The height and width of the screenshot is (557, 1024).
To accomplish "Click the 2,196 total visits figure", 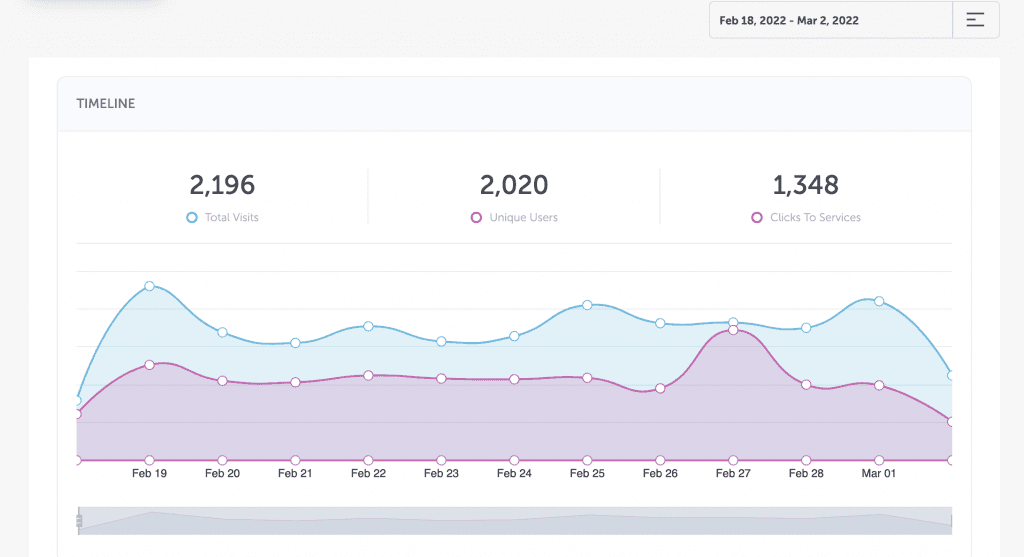I will pos(222,185).
